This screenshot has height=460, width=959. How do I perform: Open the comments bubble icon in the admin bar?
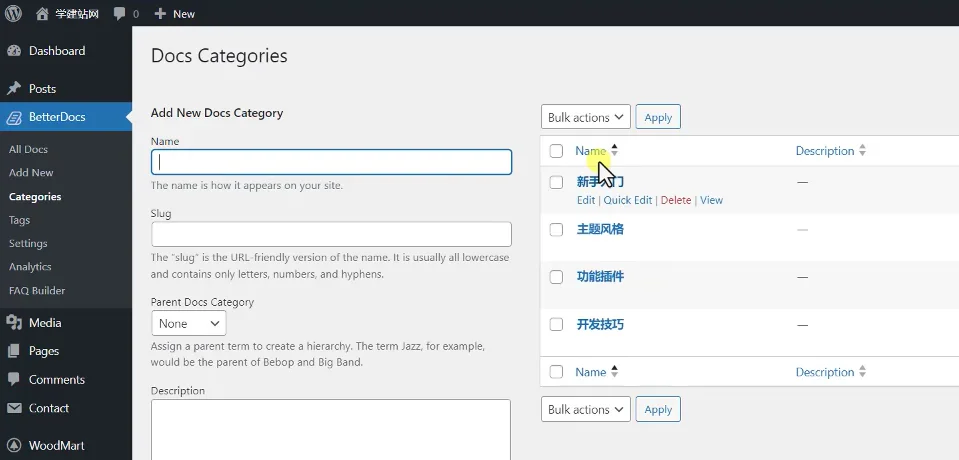[120, 13]
